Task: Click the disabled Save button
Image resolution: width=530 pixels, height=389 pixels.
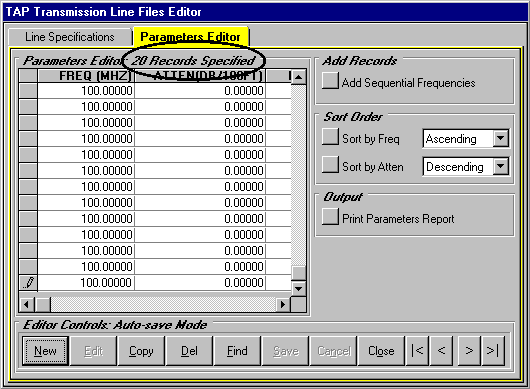Action: click(x=285, y=351)
